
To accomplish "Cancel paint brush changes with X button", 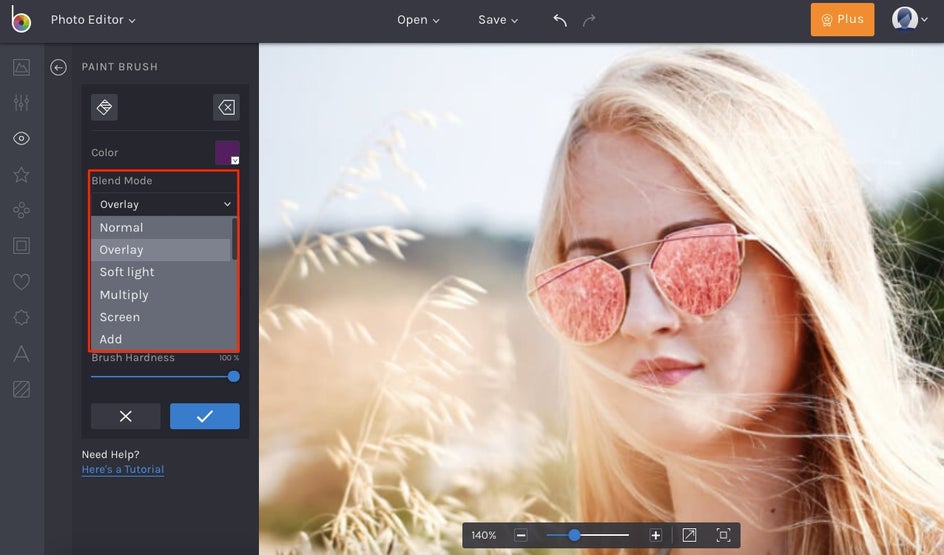I will pyautogui.click(x=126, y=416).
